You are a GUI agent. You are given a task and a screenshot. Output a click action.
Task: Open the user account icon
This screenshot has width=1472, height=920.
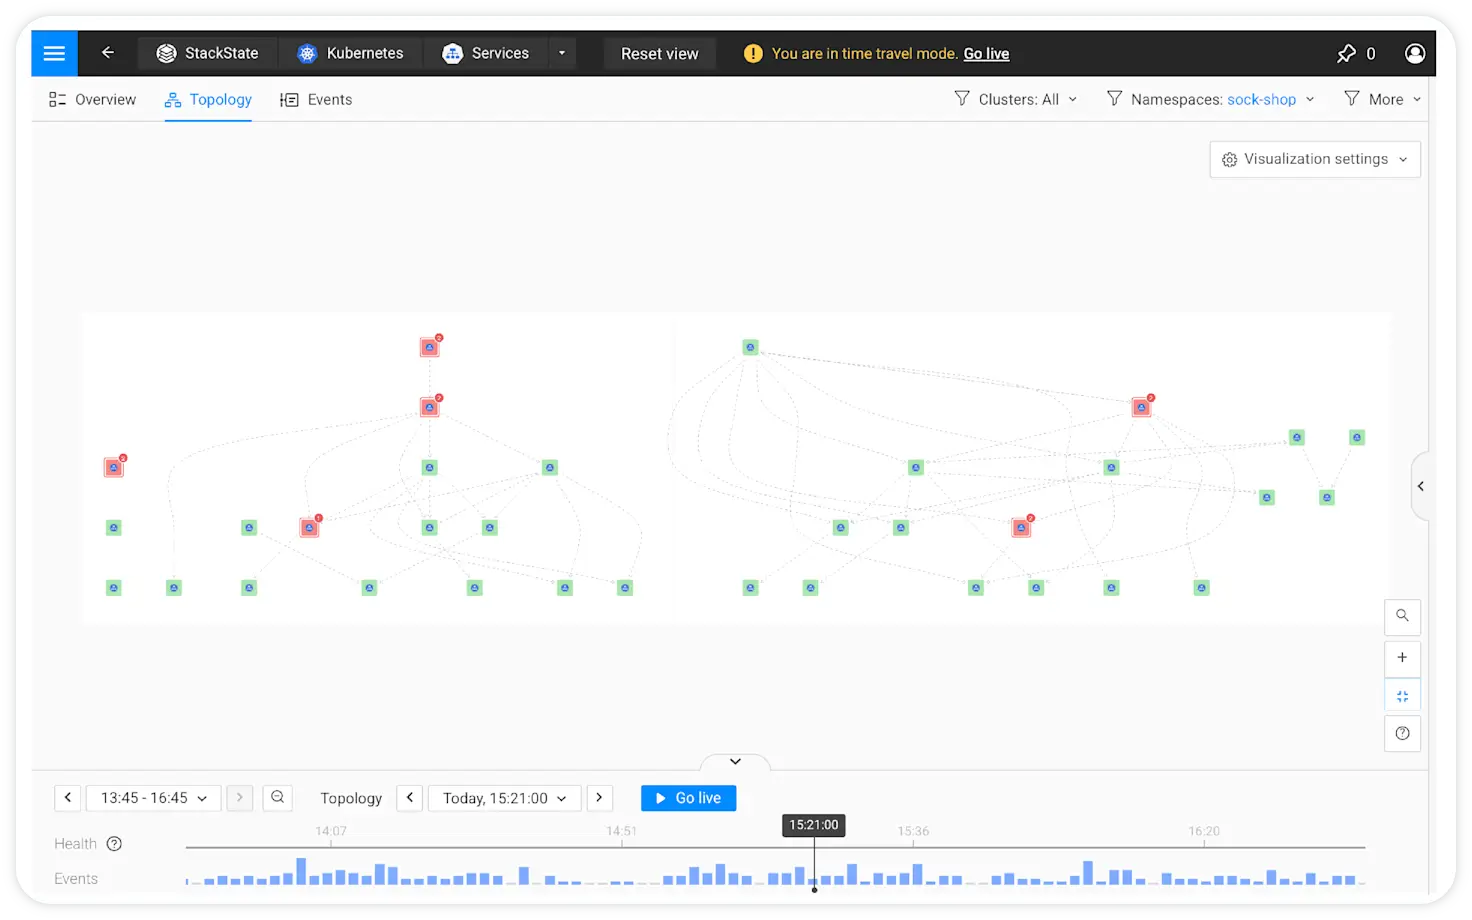click(x=1415, y=53)
